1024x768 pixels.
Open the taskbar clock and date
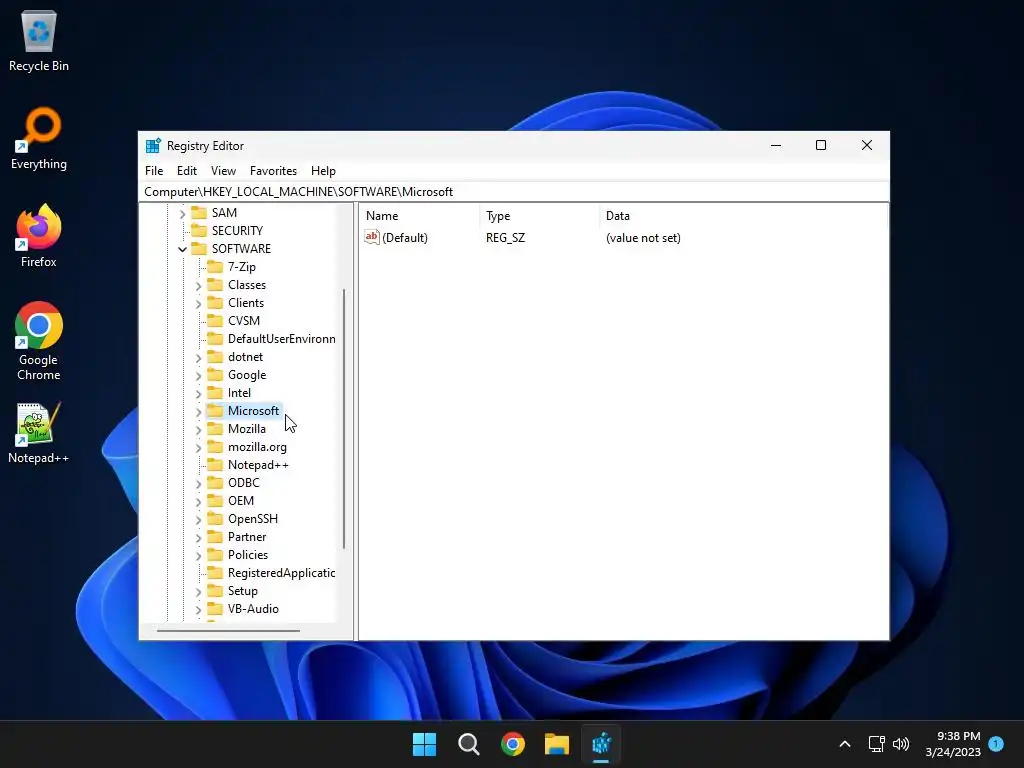[952, 744]
